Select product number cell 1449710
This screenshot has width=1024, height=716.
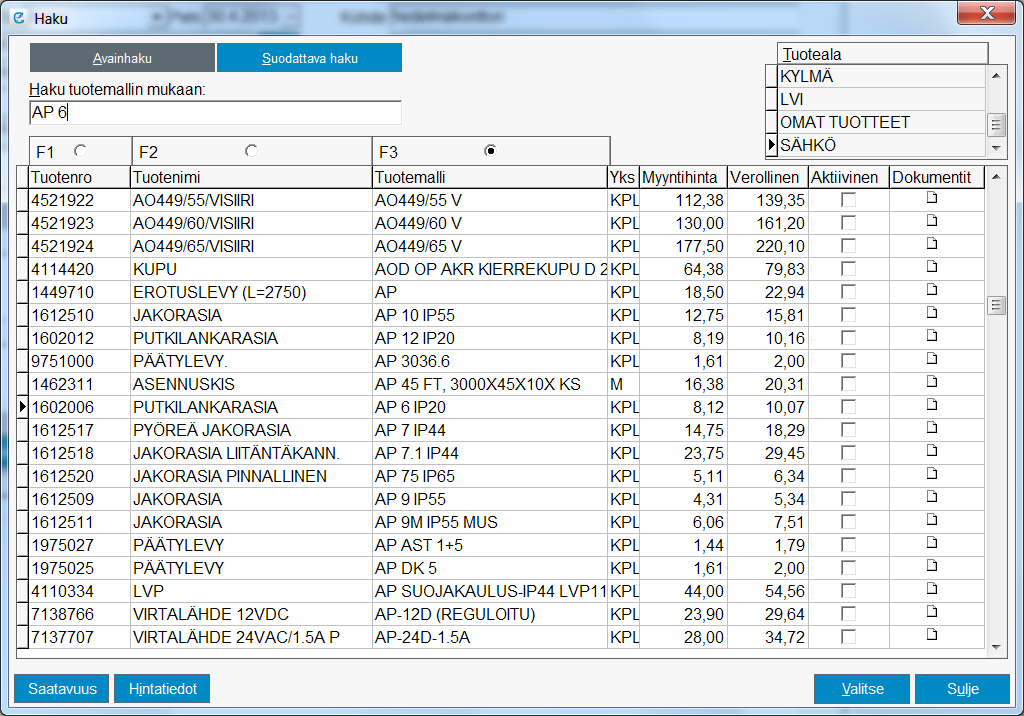pyautogui.click(x=80, y=292)
